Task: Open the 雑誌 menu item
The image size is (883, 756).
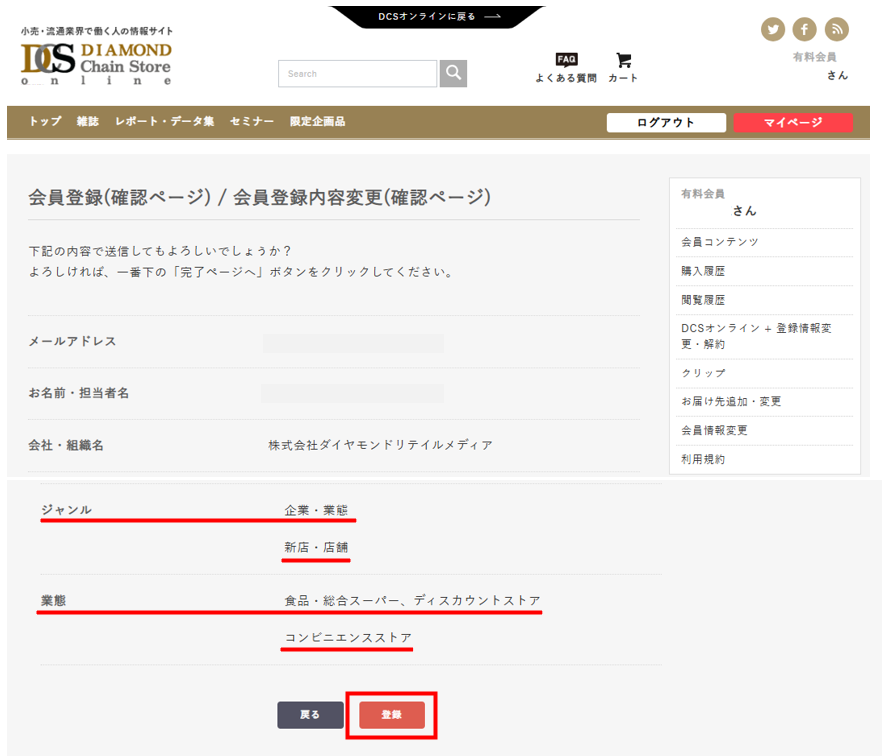Action: pos(88,122)
